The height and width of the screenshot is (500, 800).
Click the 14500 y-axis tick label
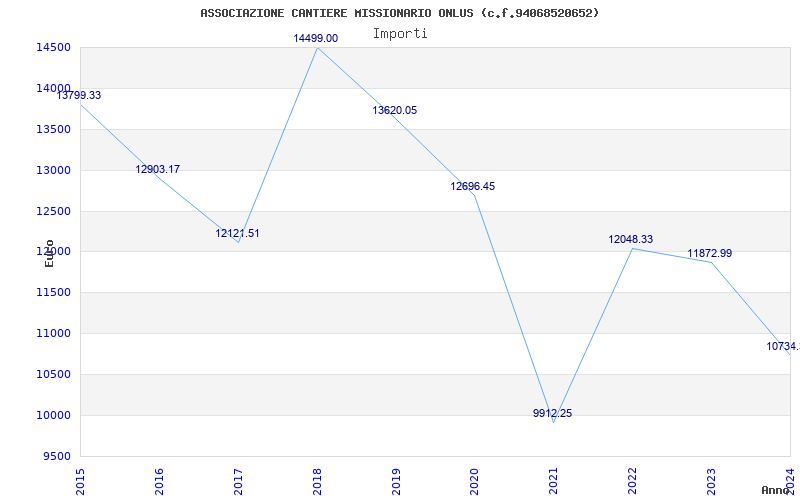click(x=53, y=47)
